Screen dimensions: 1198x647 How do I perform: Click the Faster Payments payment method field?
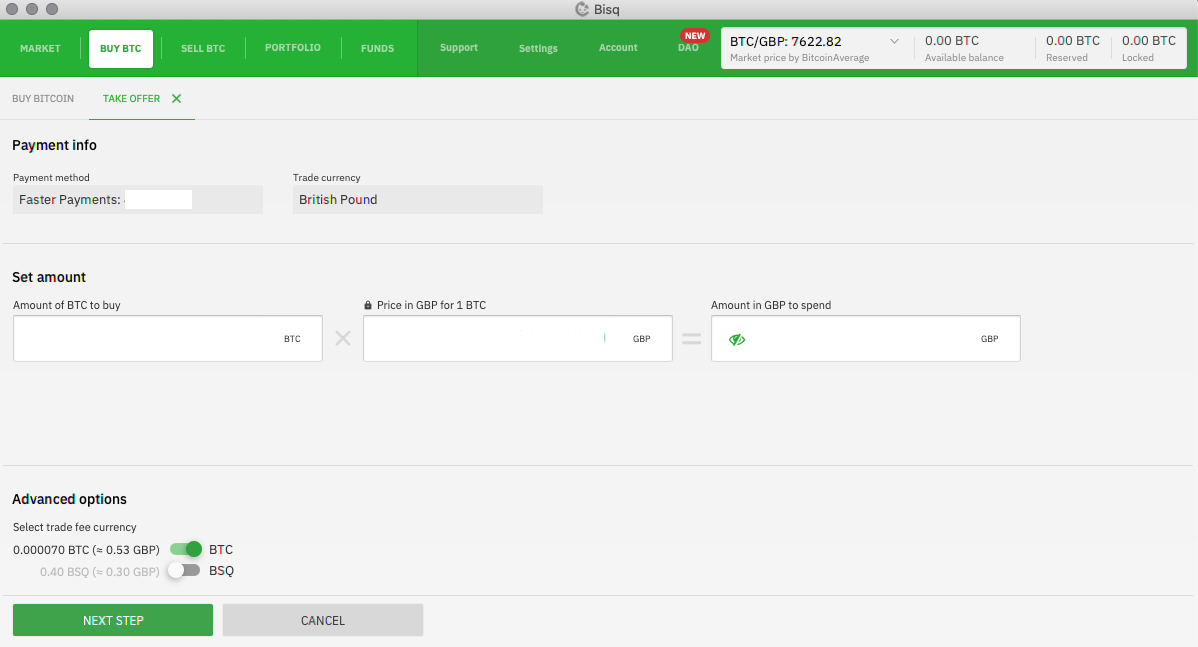pos(138,199)
